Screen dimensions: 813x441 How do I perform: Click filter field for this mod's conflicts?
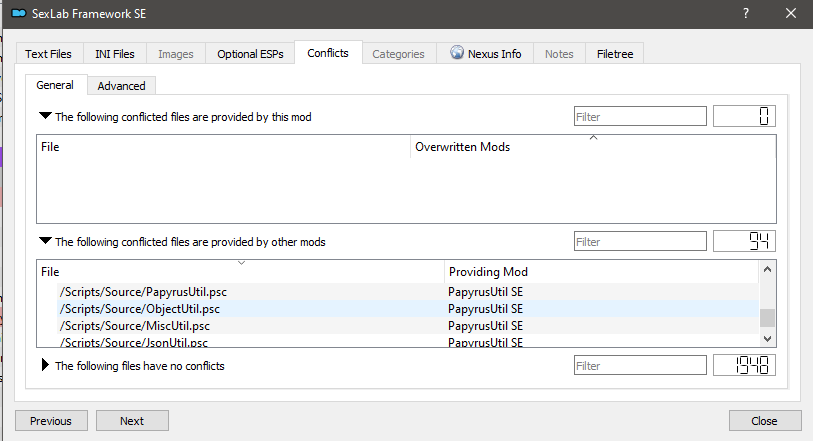pyautogui.click(x=640, y=117)
